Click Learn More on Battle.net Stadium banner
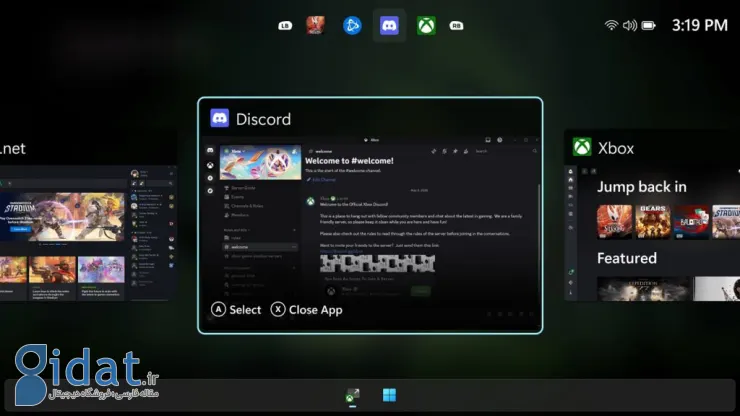Screen dimensions: 740x416 point(20,229)
